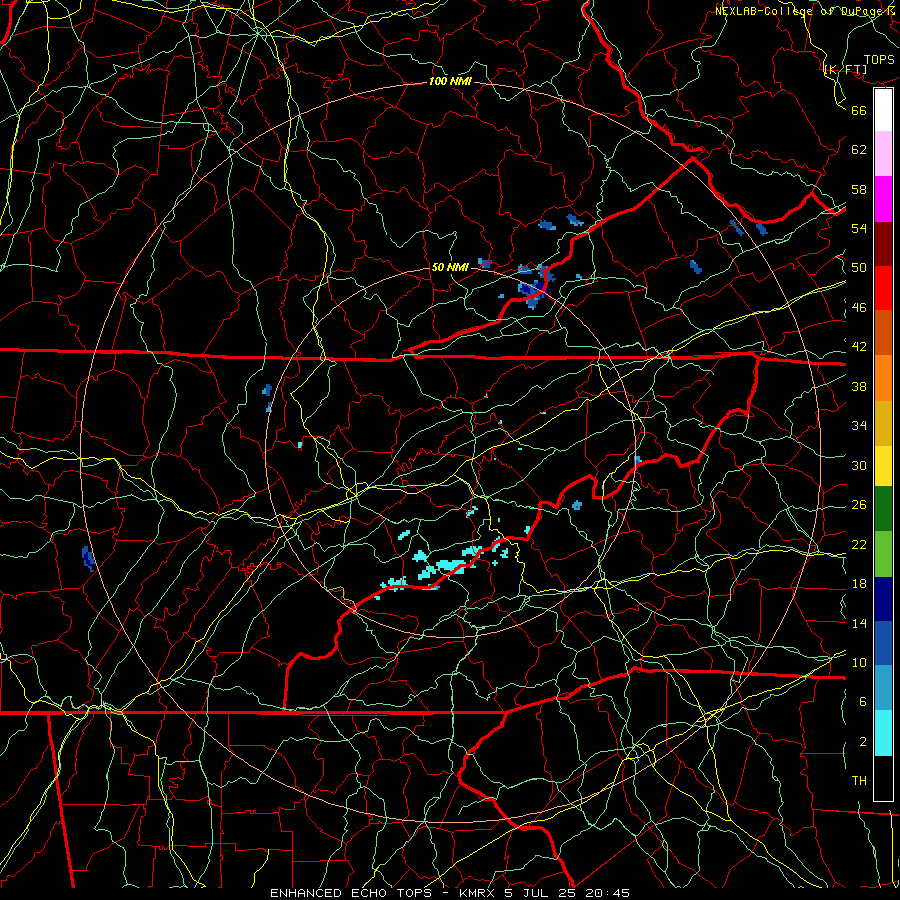Screen dimensions: 900x900
Task: Click the gold legend swatch
Action: (883, 423)
